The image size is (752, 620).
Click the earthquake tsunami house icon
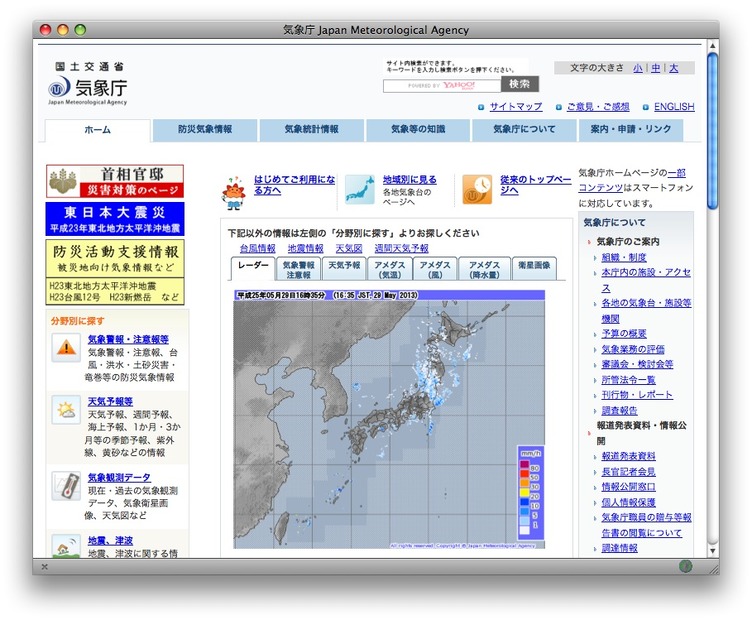pos(66,547)
